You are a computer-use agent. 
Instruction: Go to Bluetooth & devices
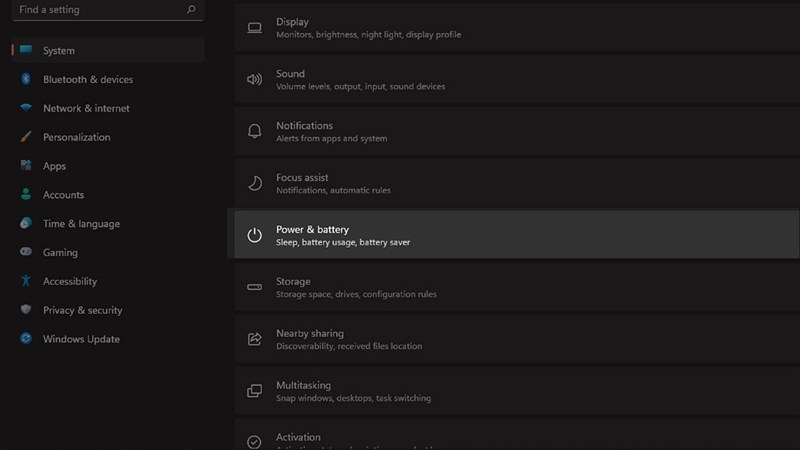point(88,79)
